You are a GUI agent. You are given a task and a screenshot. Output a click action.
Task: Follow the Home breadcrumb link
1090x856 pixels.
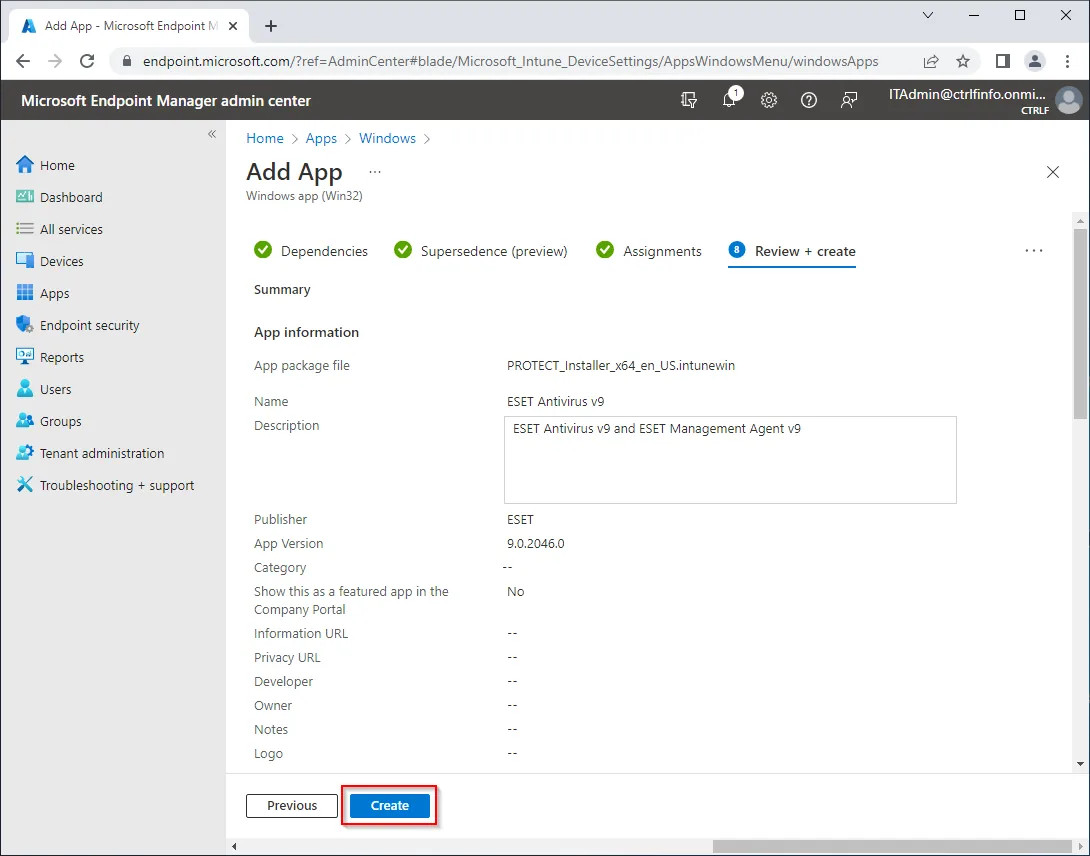[265, 138]
